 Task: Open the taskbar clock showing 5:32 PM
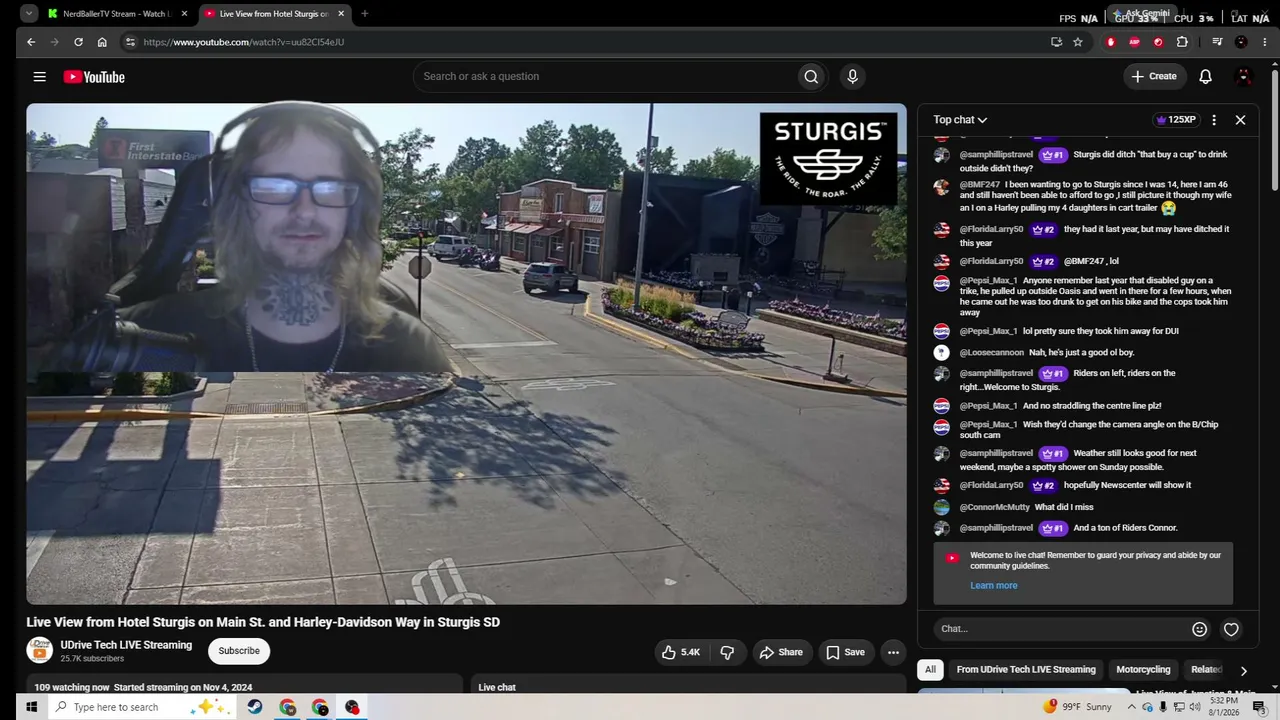[1222, 707]
